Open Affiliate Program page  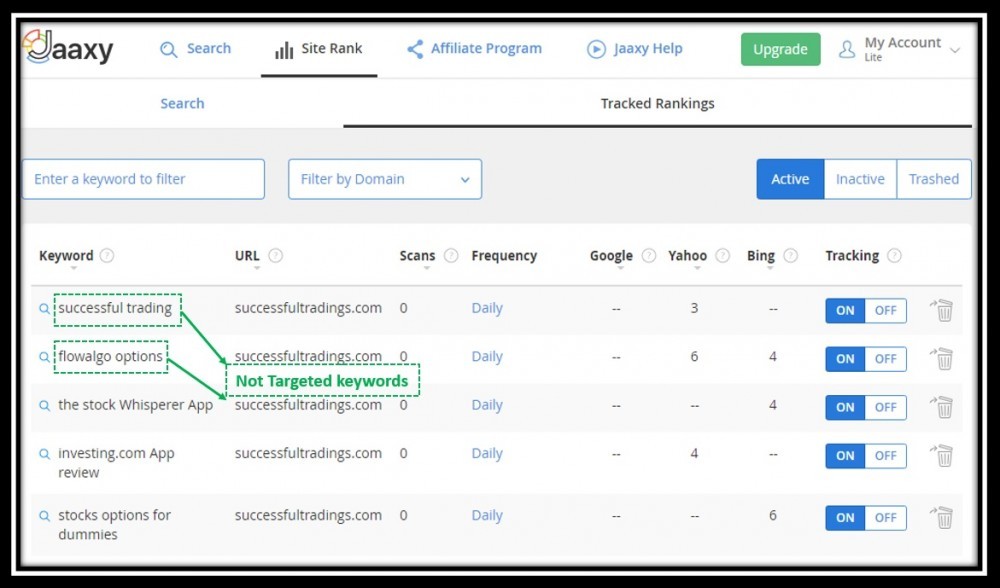[474, 48]
